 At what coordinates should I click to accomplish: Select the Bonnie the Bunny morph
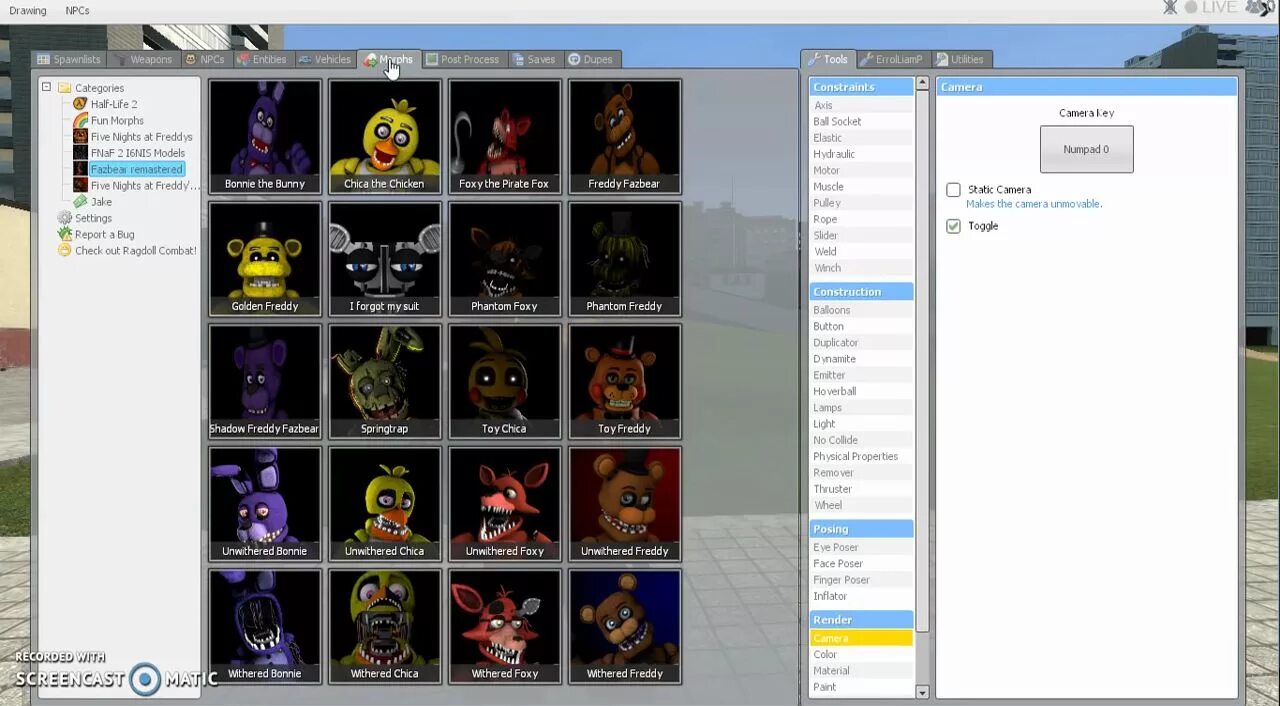point(265,136)
